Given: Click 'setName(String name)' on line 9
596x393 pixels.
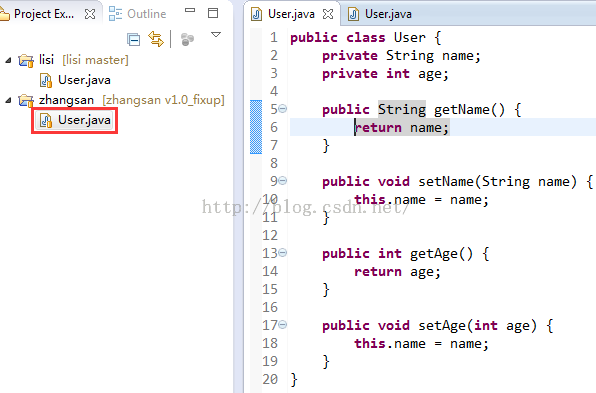Looking at the screenshot, I should 498,182.
